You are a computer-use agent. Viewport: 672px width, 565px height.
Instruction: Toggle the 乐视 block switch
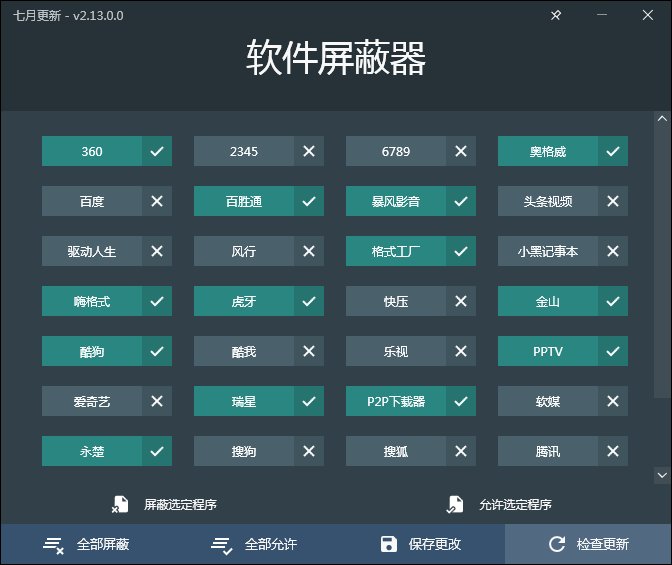click(x=411, y=351)
